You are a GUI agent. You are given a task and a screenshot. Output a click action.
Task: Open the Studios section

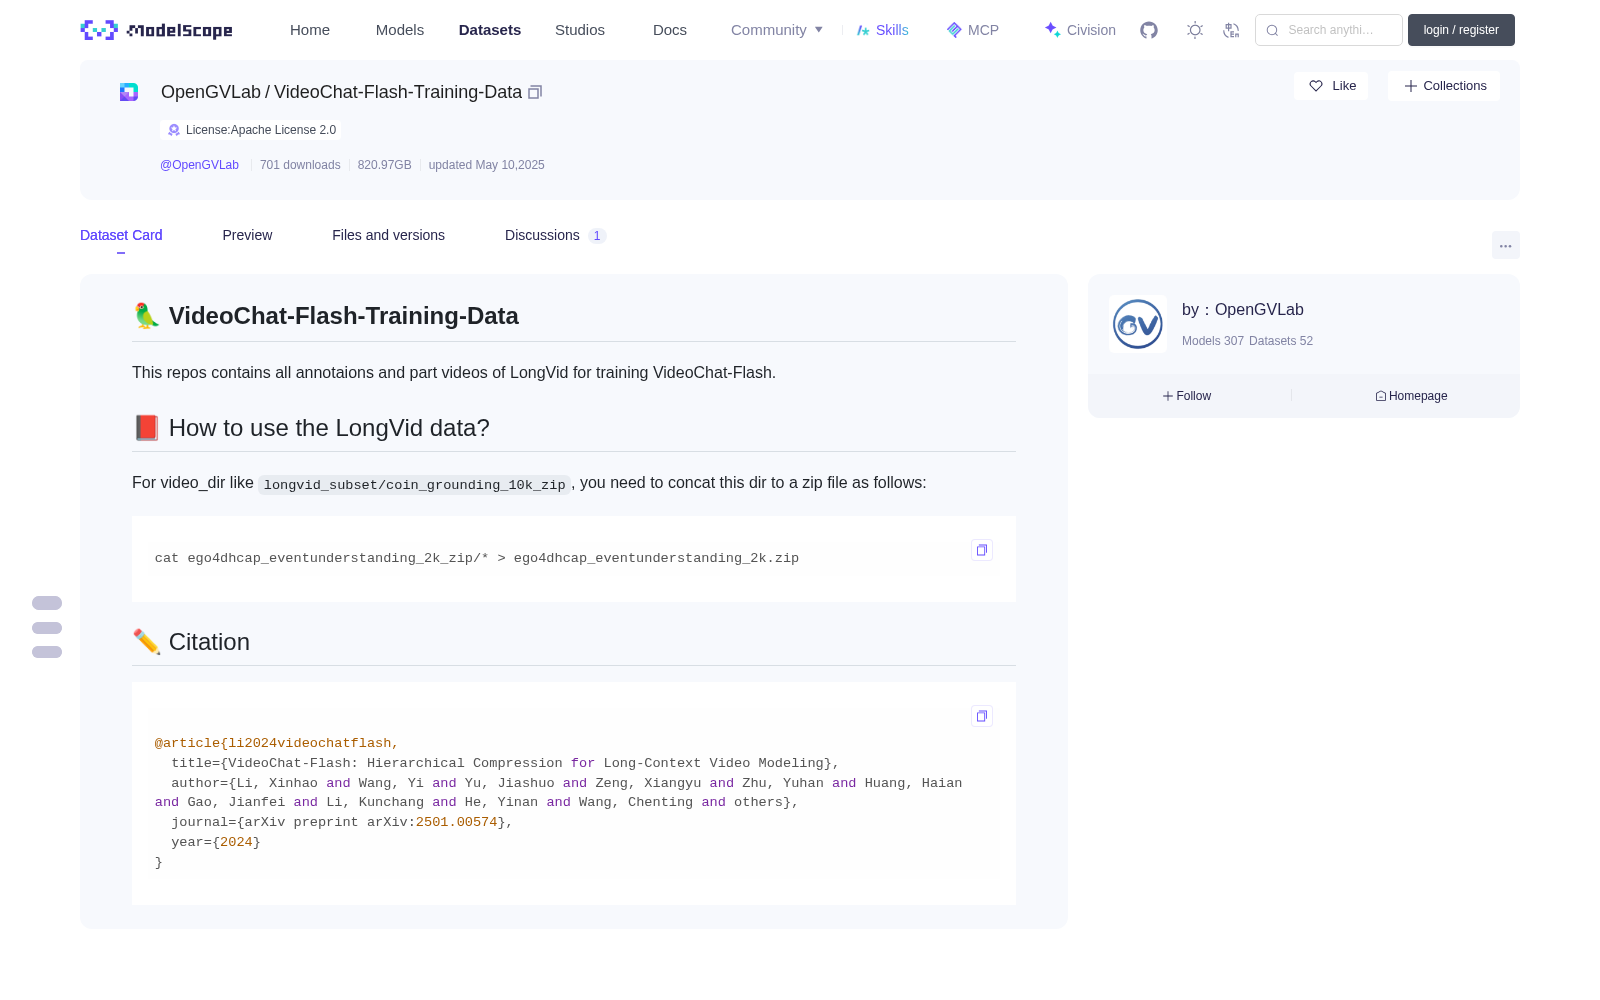[580, 30]
